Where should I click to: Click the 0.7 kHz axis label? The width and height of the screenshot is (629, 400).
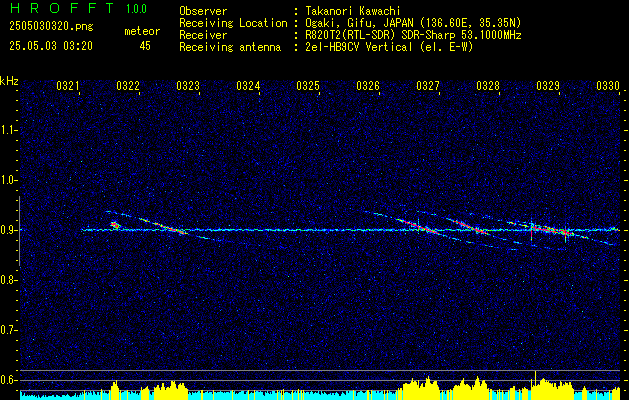coord(8,330)
